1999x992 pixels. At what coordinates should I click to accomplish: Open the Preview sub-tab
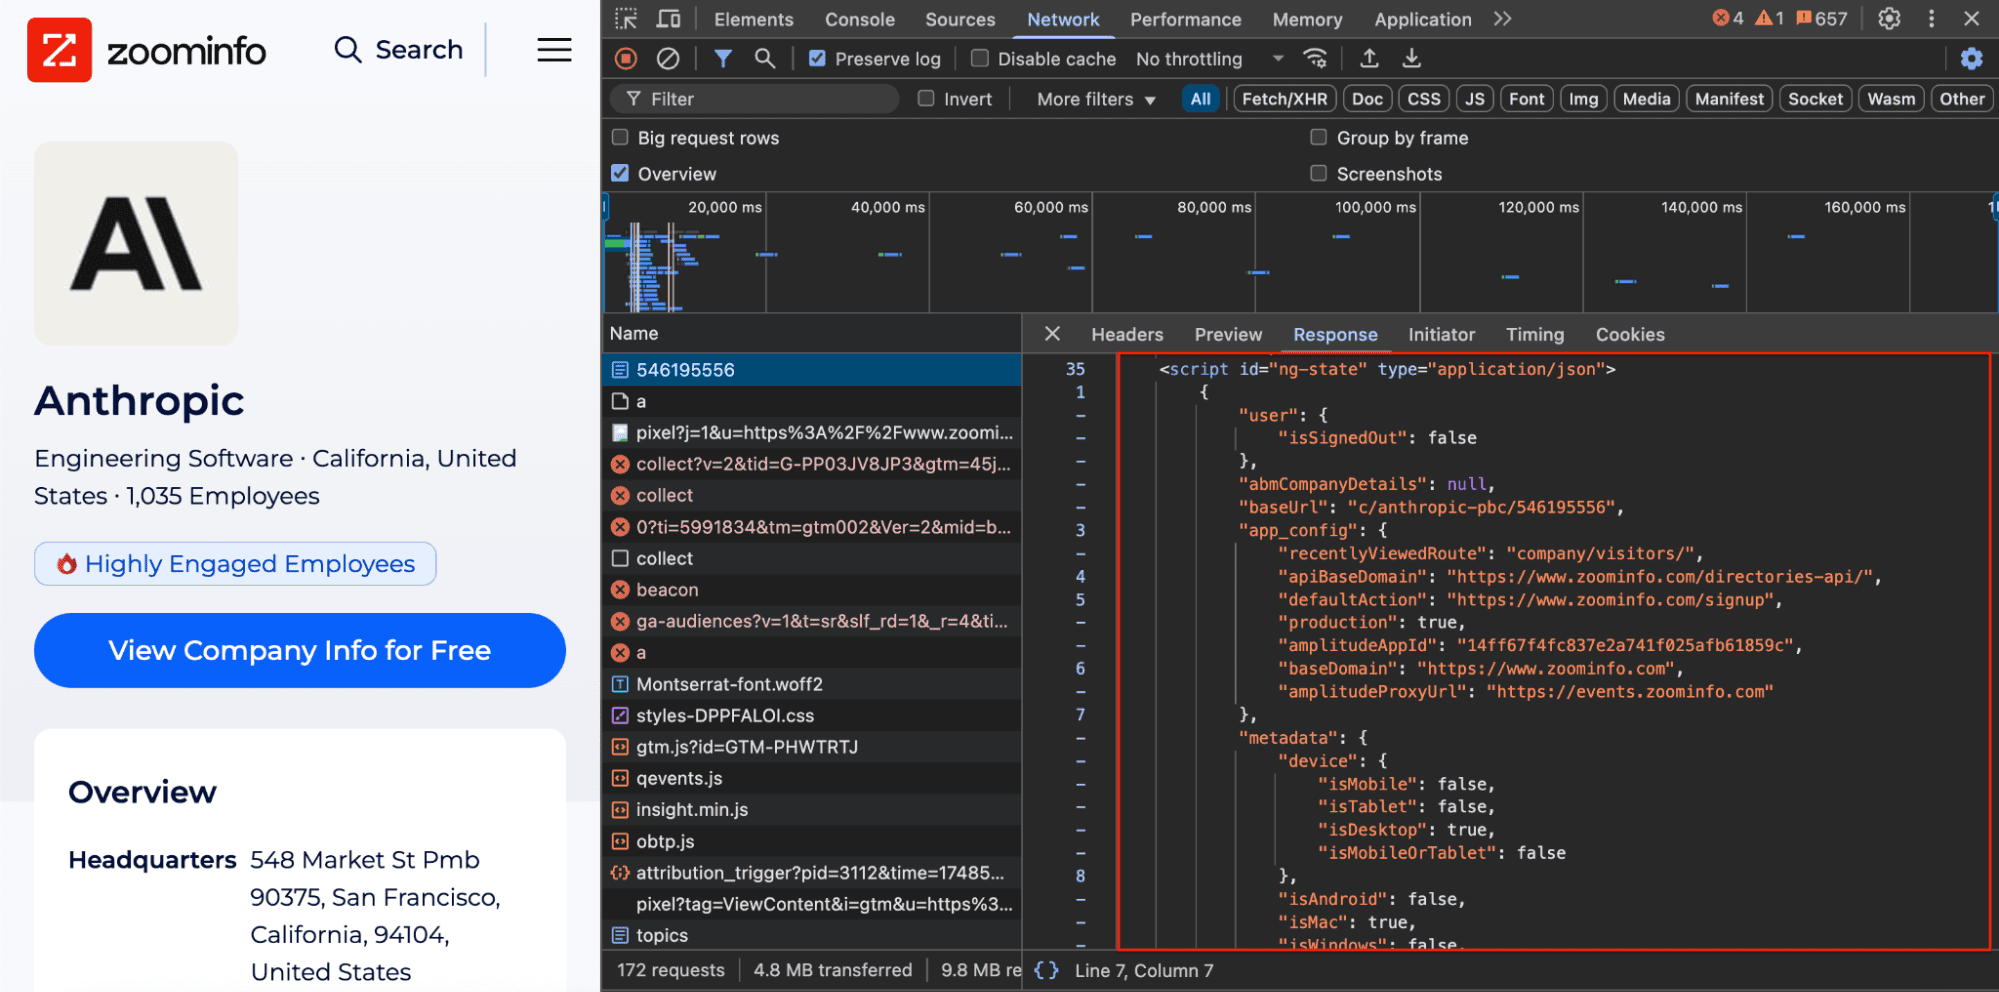tap(1228, 335)
